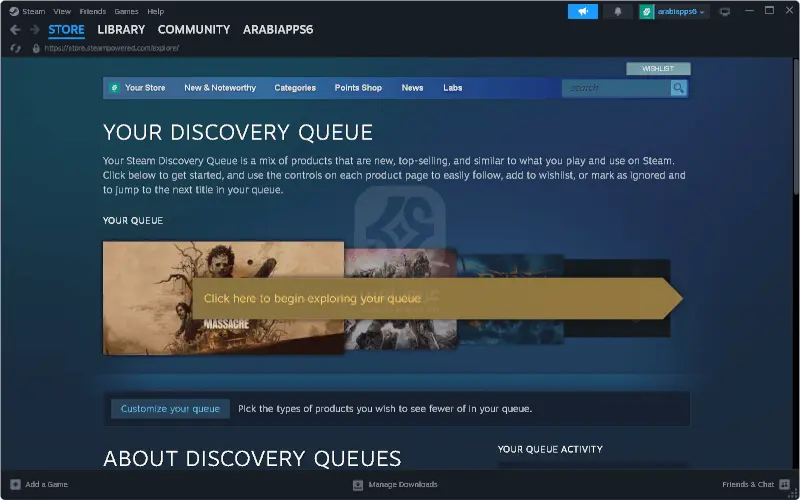The height and width of the screenshot is (500, 800).
Task: Click the download icon beside Manage Downloads
Action: [358, 485]
